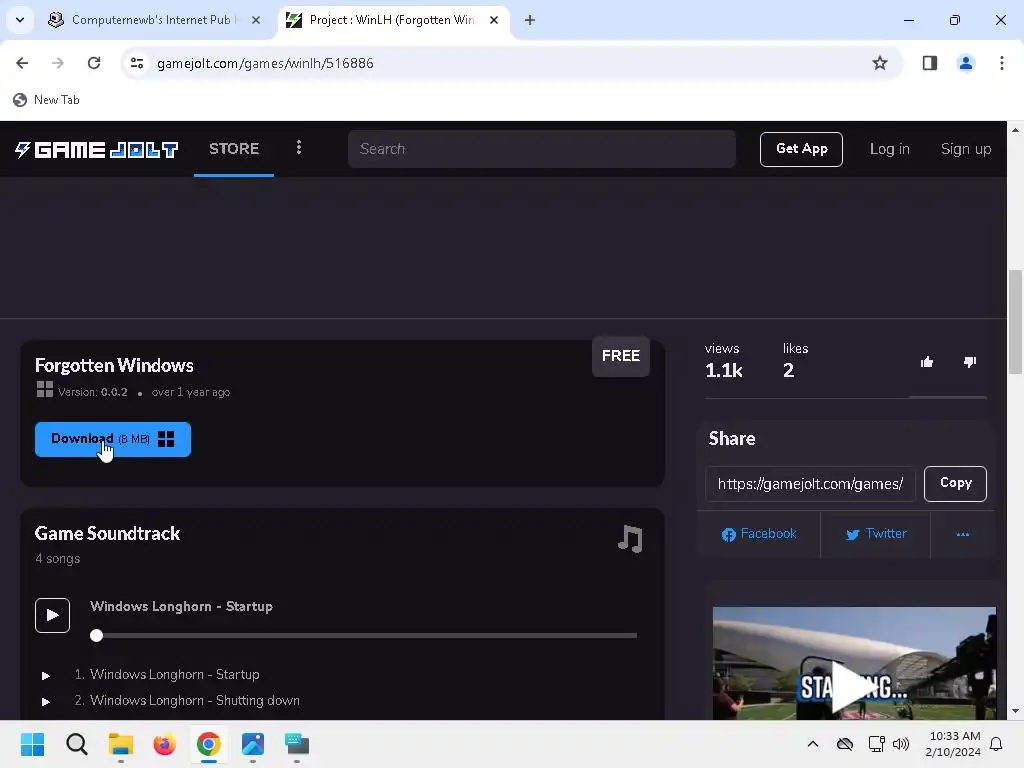
Task: Go forward in browser history
Action: [x=58, y=63]
